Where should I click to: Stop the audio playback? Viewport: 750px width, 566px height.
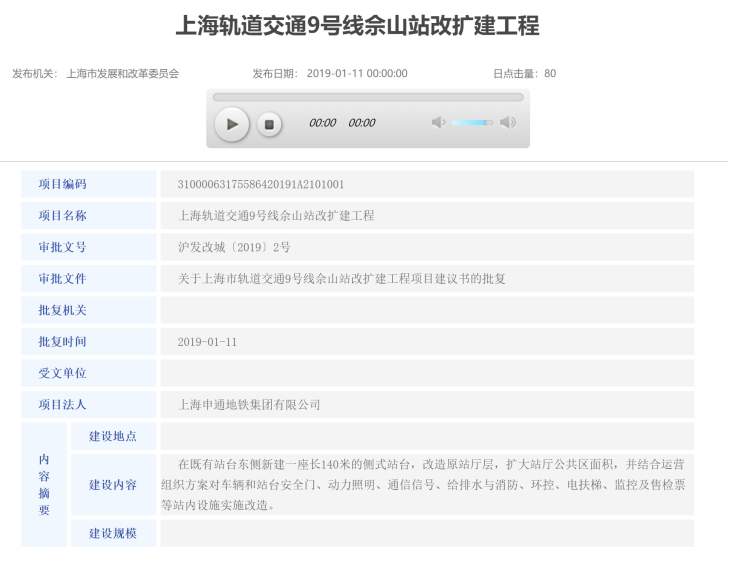(268, 124)
